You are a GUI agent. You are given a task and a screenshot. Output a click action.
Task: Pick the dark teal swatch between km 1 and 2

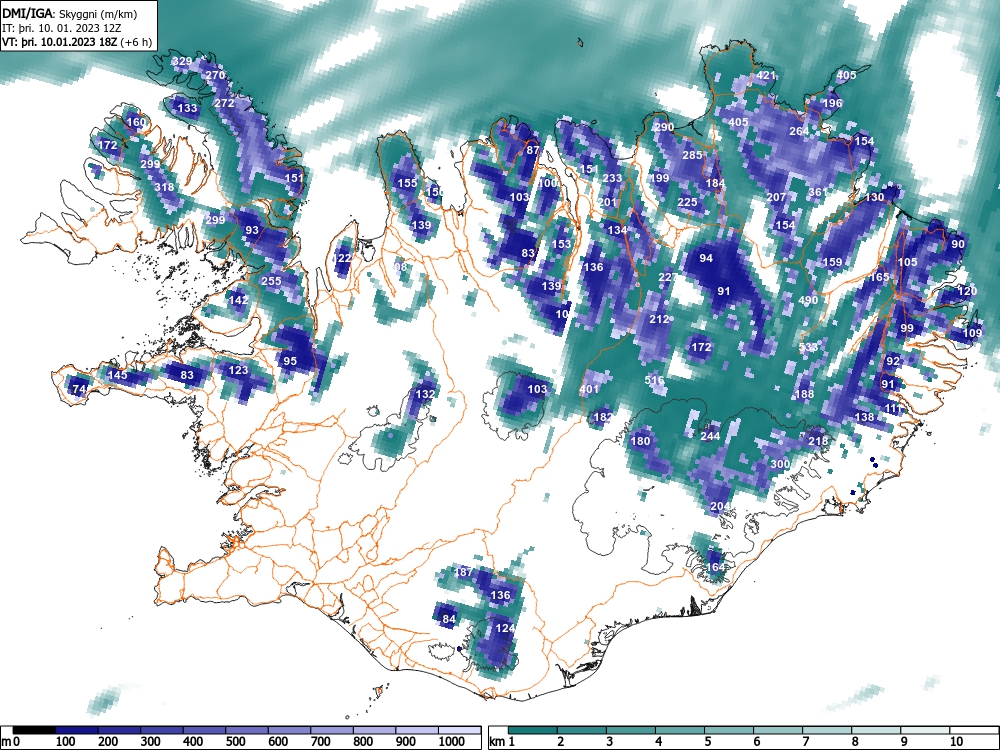[534, 730]
